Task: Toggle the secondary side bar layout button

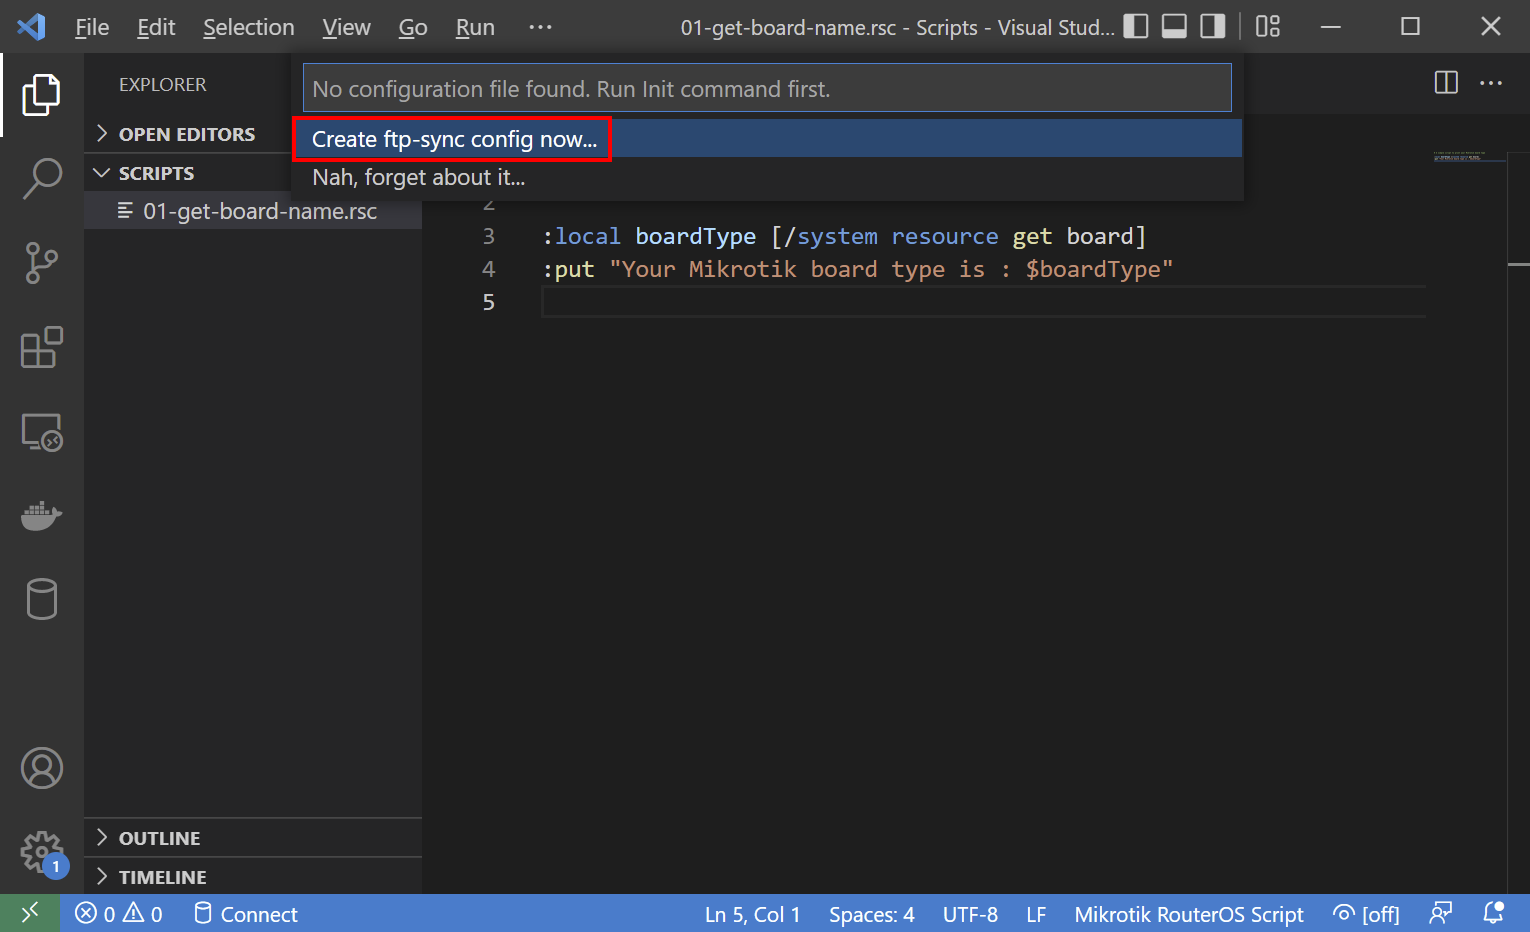Action: (x=1212, y=27)
